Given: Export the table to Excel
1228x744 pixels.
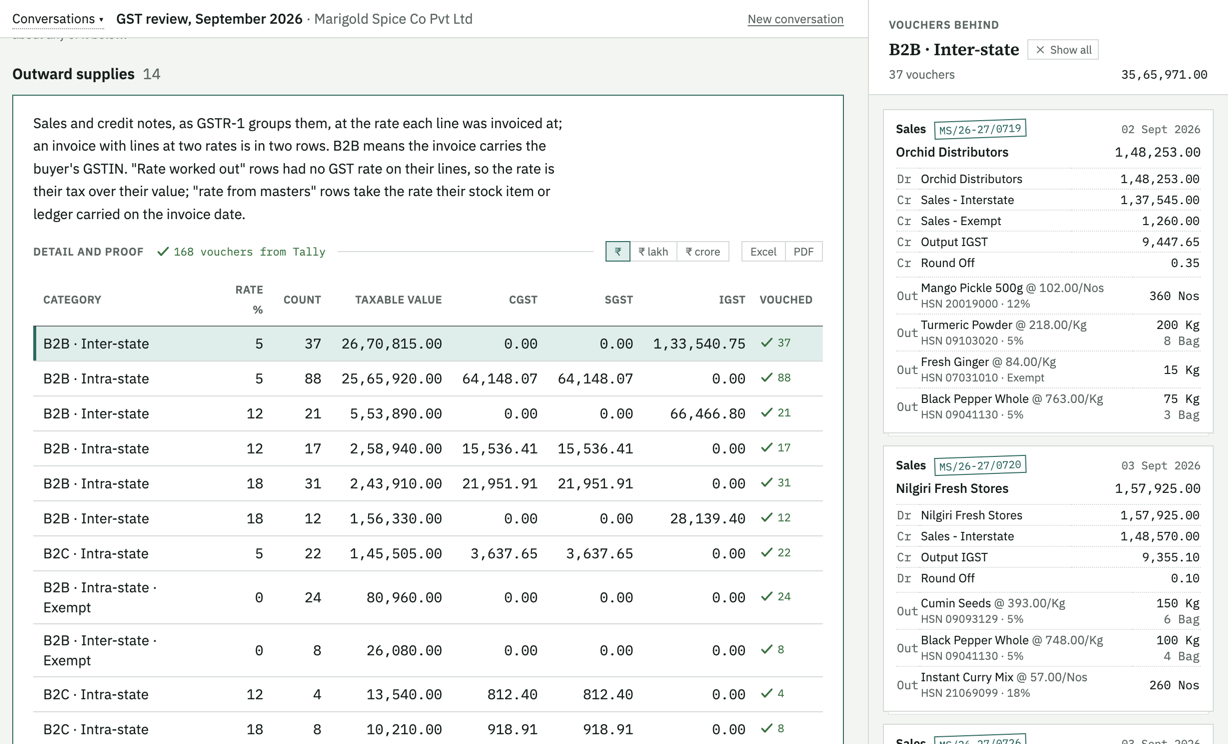Looking at the screenshot, I should (x=763, y=252).
